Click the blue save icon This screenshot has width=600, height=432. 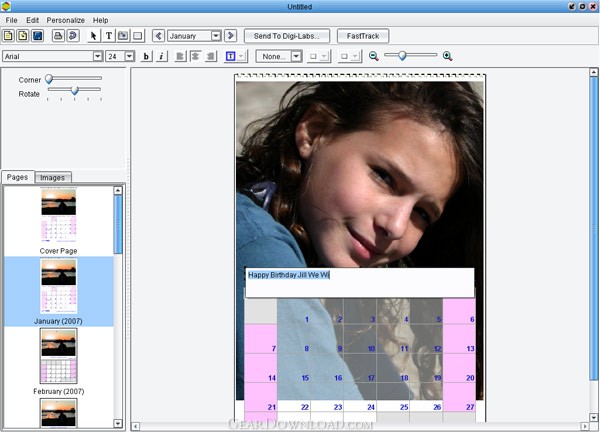coord(38,36)
